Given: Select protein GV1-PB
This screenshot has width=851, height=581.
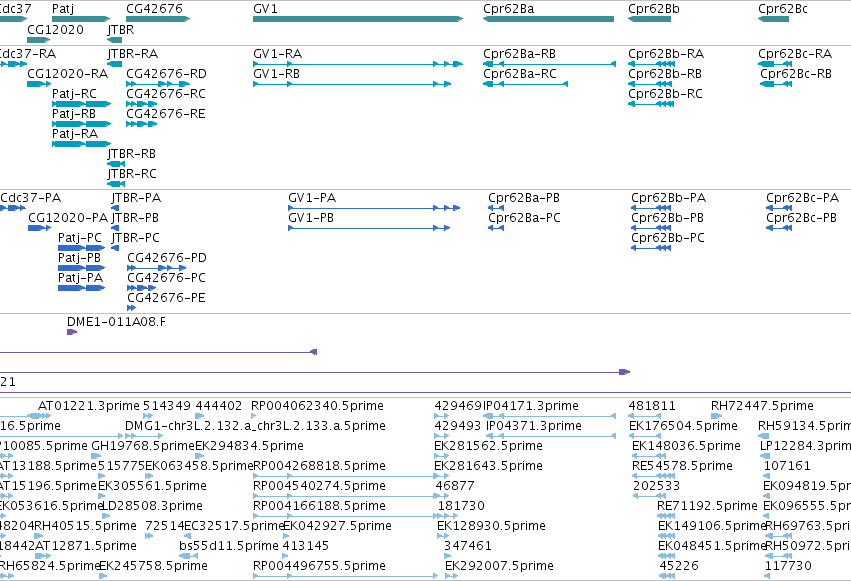Looking at the screenshot, I should point(369,228).
